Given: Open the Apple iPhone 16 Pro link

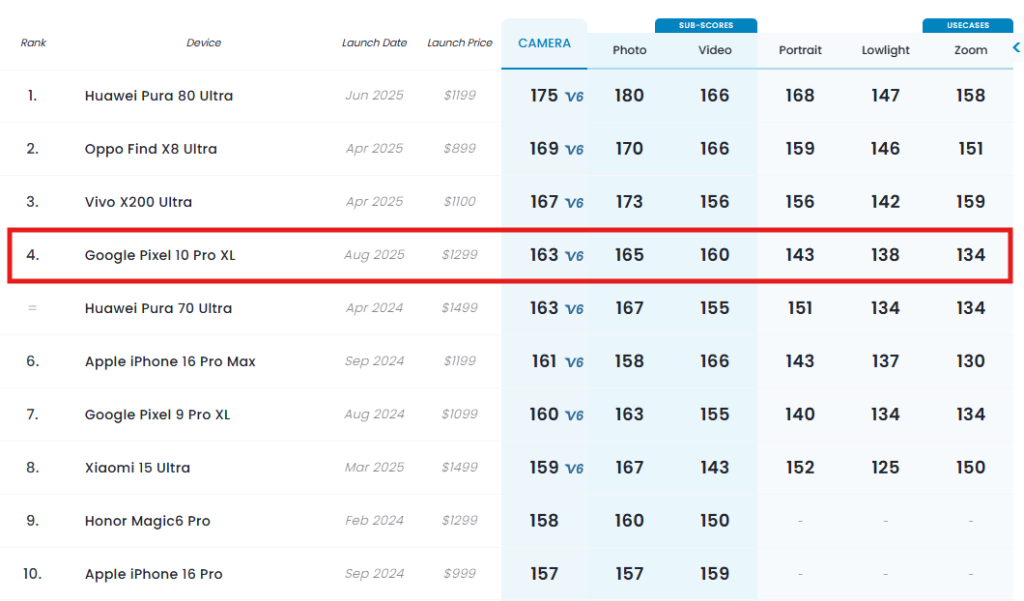Looking at the screenshot, I should (153, 574).
